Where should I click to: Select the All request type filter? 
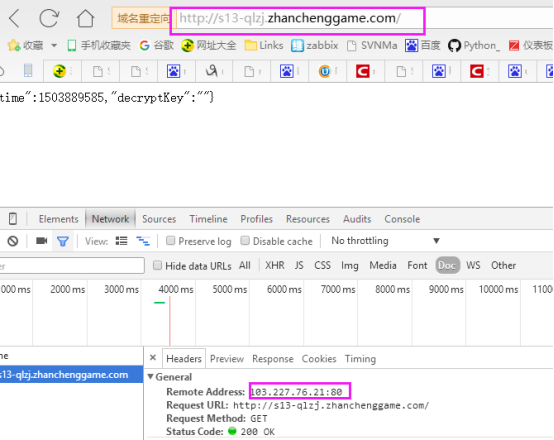[x=245, y=265]
